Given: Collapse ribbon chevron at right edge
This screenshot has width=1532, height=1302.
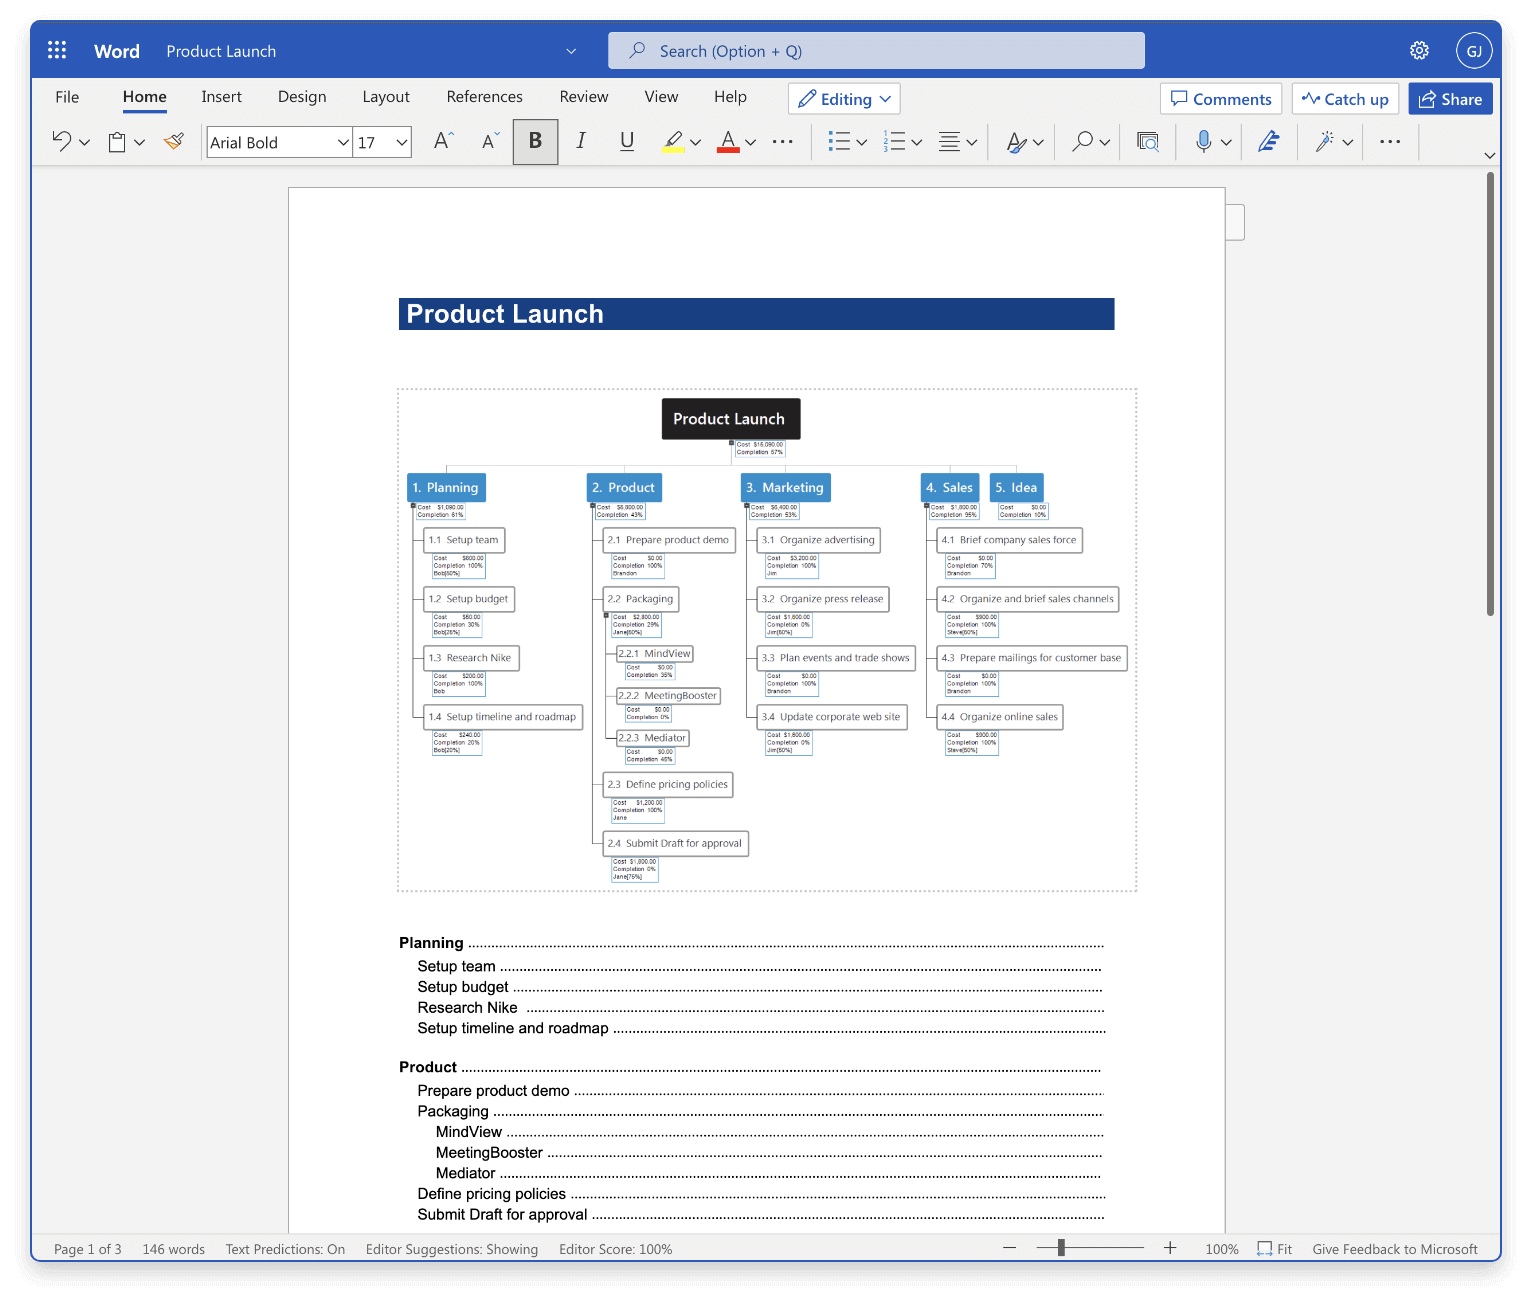Looking at the screenshot, I should pyautogui.click(x=1489, y=155).
